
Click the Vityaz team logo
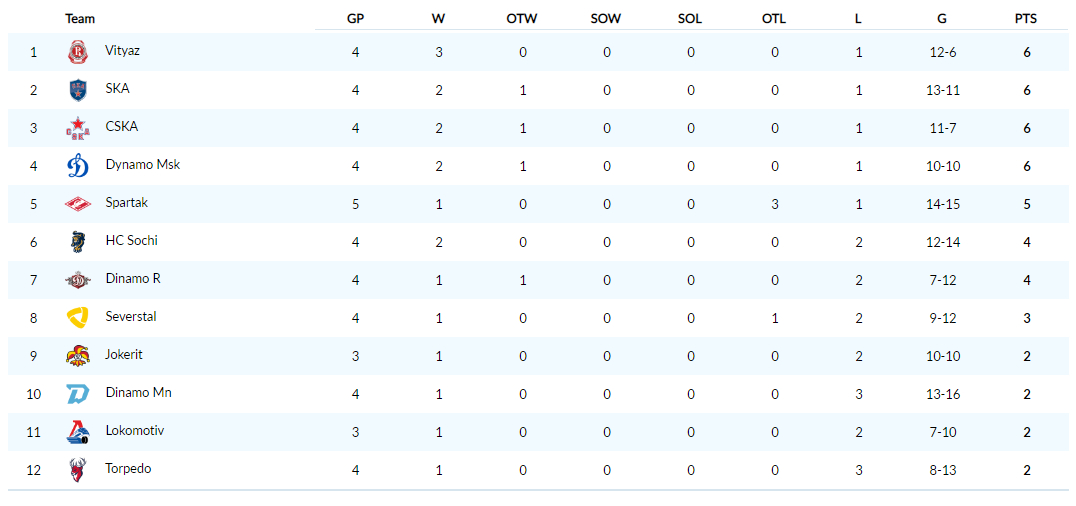78,52
